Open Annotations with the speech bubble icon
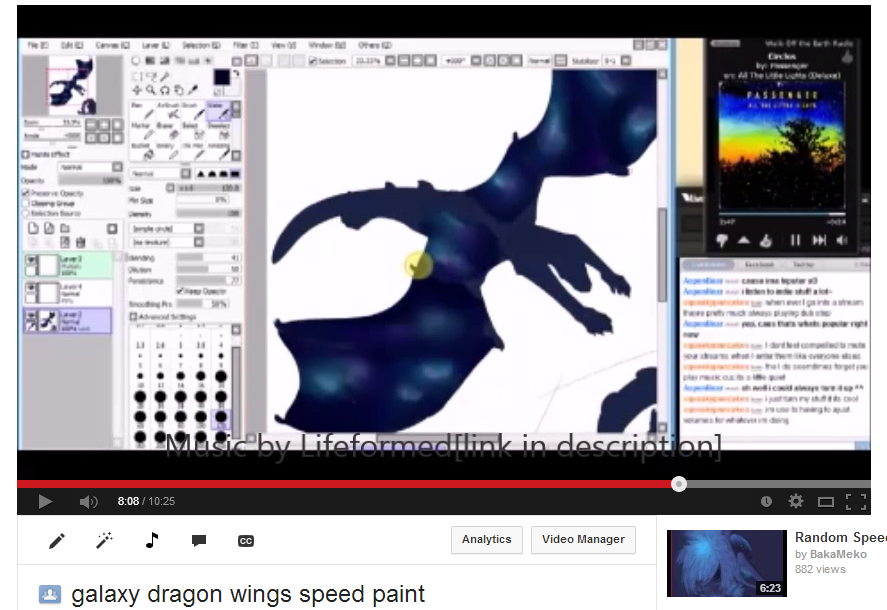 [199, 541]
